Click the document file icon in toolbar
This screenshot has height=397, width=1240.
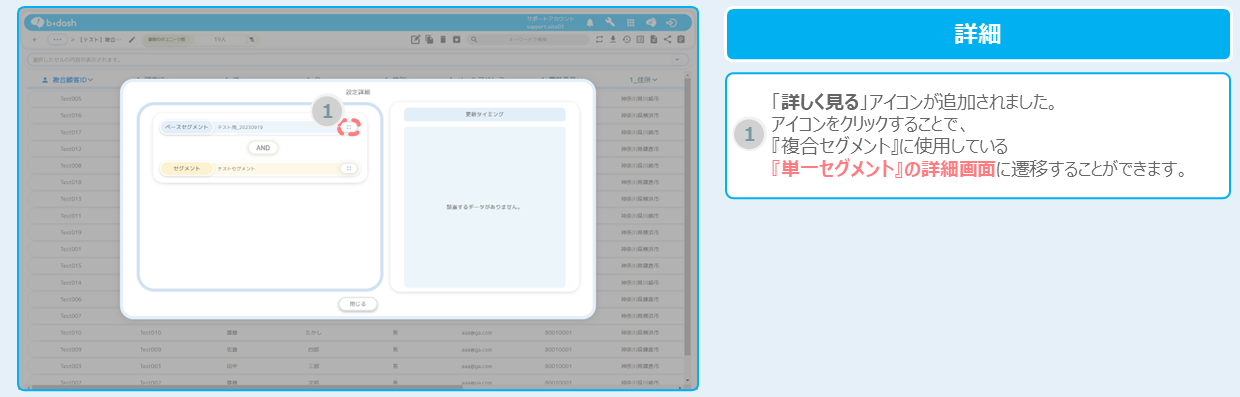653,39
